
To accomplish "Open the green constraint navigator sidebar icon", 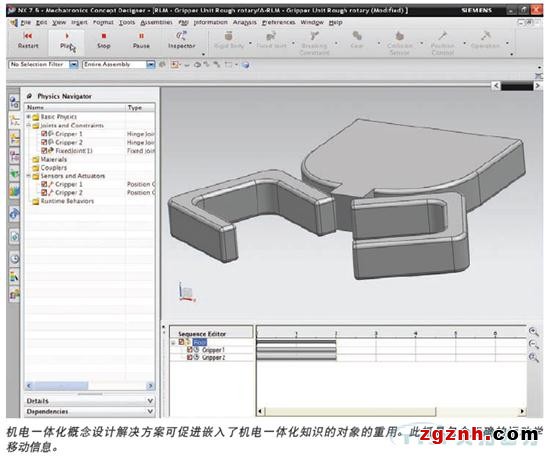I will click(14, 174).
